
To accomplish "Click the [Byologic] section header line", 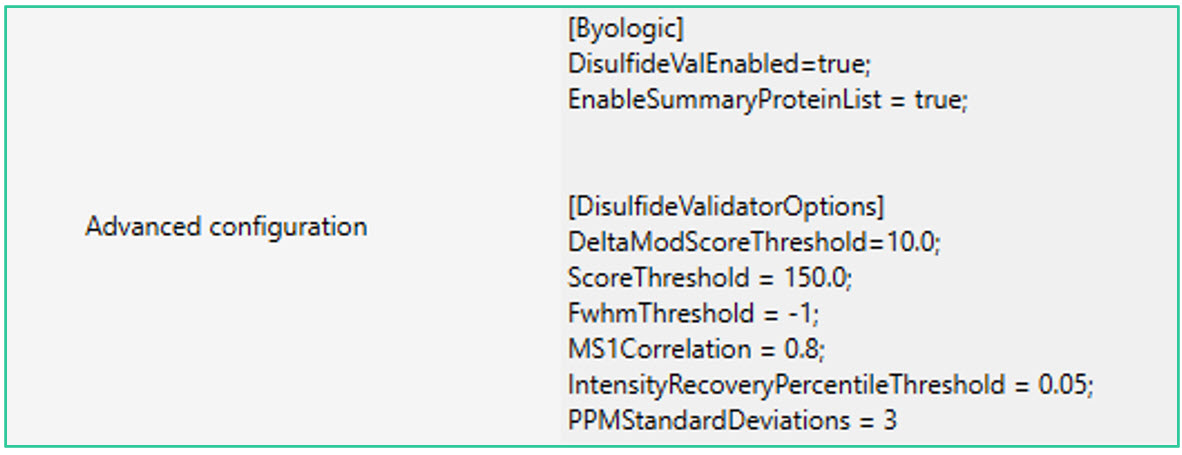I will click(626, 29).
